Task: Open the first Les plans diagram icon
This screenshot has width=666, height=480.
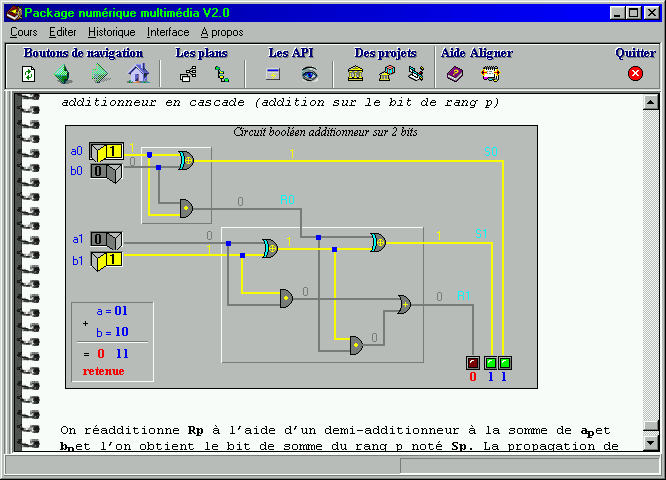Action: point(188,74)
